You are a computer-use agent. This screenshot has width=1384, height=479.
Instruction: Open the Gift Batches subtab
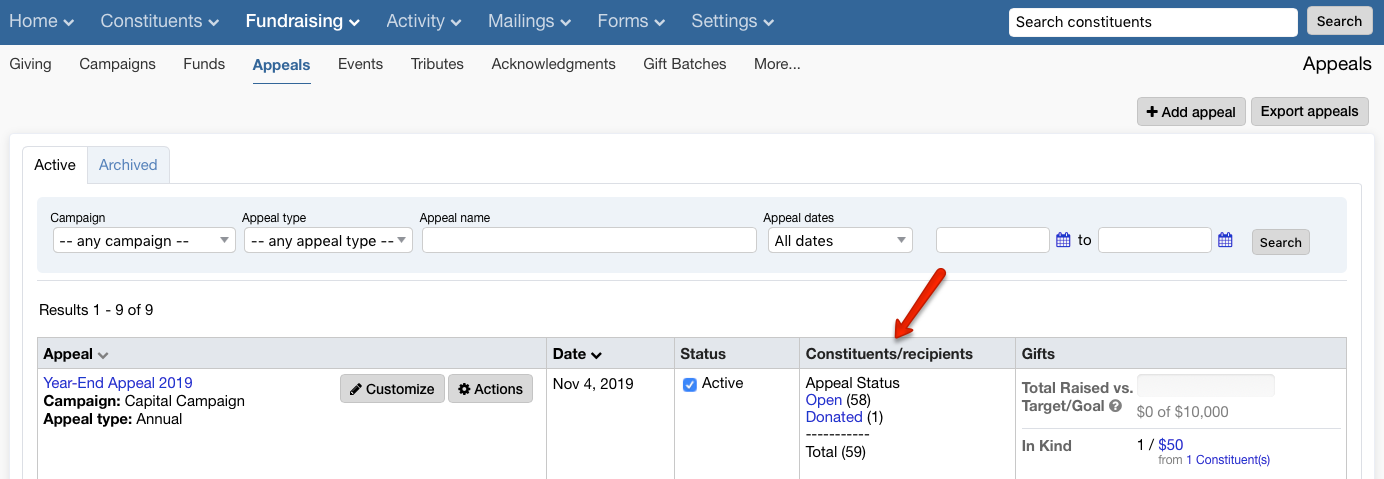tap(685, 64)
